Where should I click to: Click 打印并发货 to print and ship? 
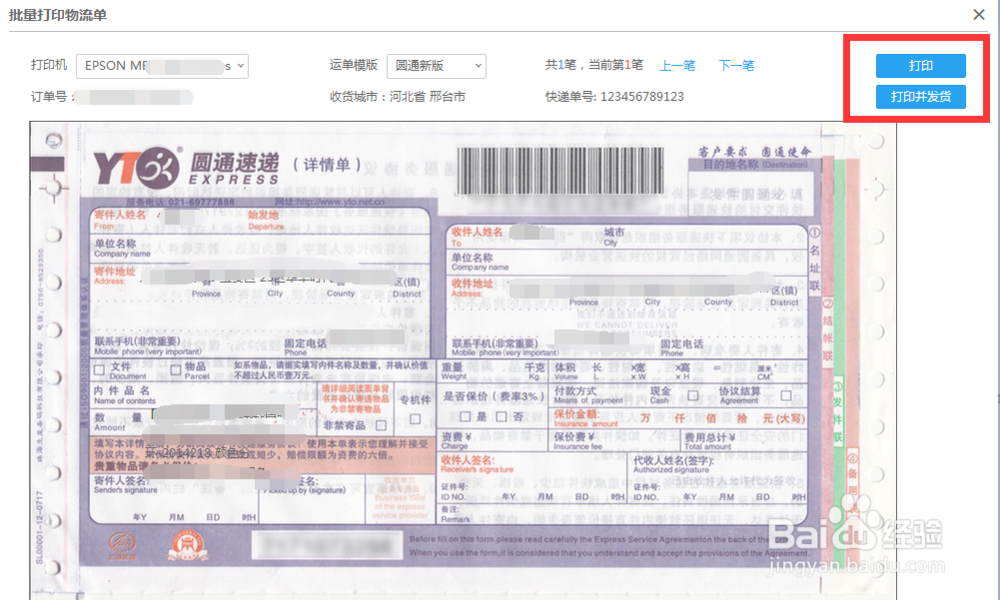point(920,98)
